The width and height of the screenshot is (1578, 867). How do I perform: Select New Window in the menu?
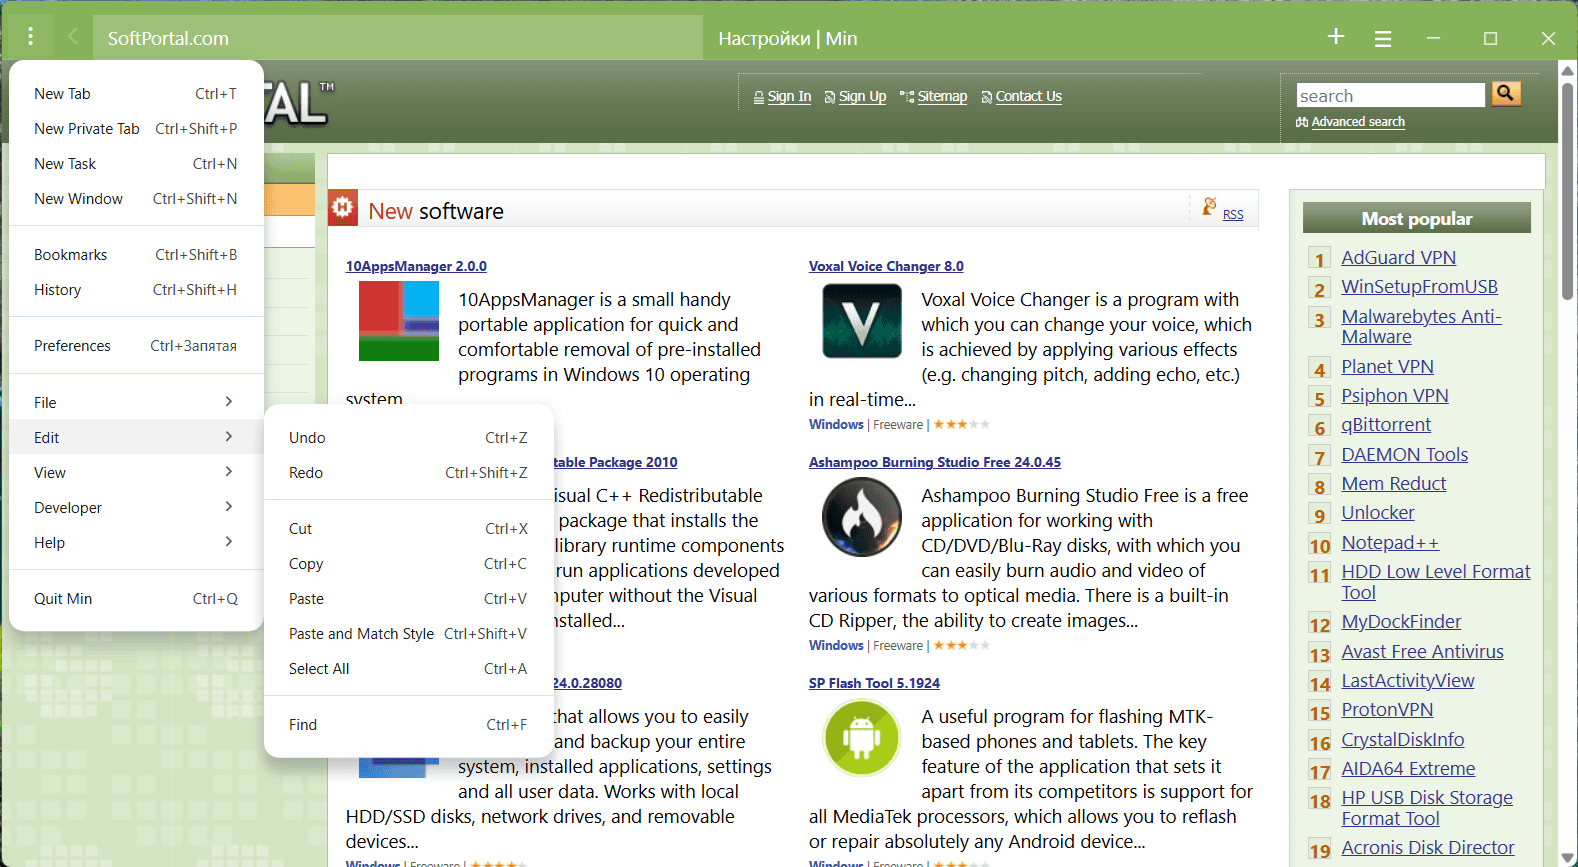coord(136,199)
